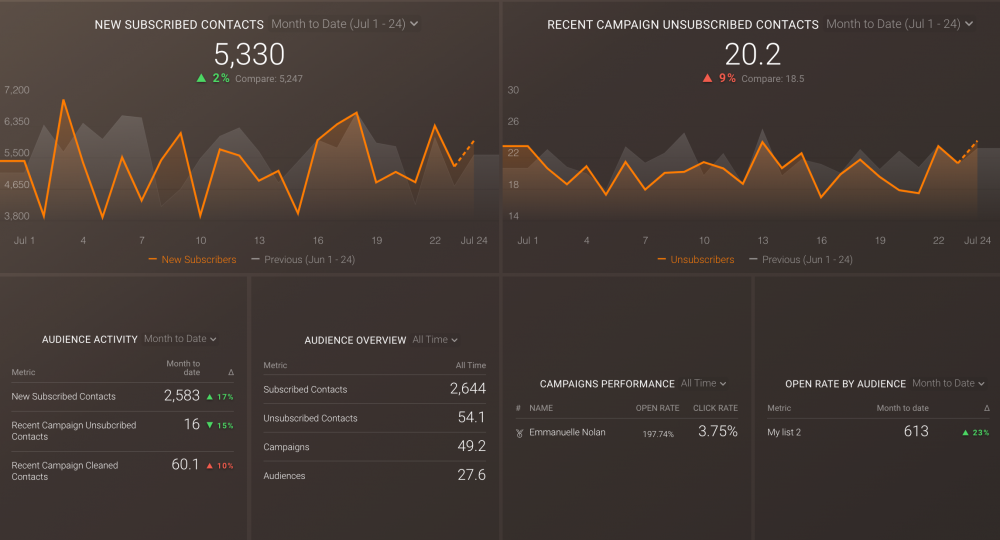Click orange swatch beside Unsubscribers legend
This screenshot has height=540, width=1000.
click(662, 260)
